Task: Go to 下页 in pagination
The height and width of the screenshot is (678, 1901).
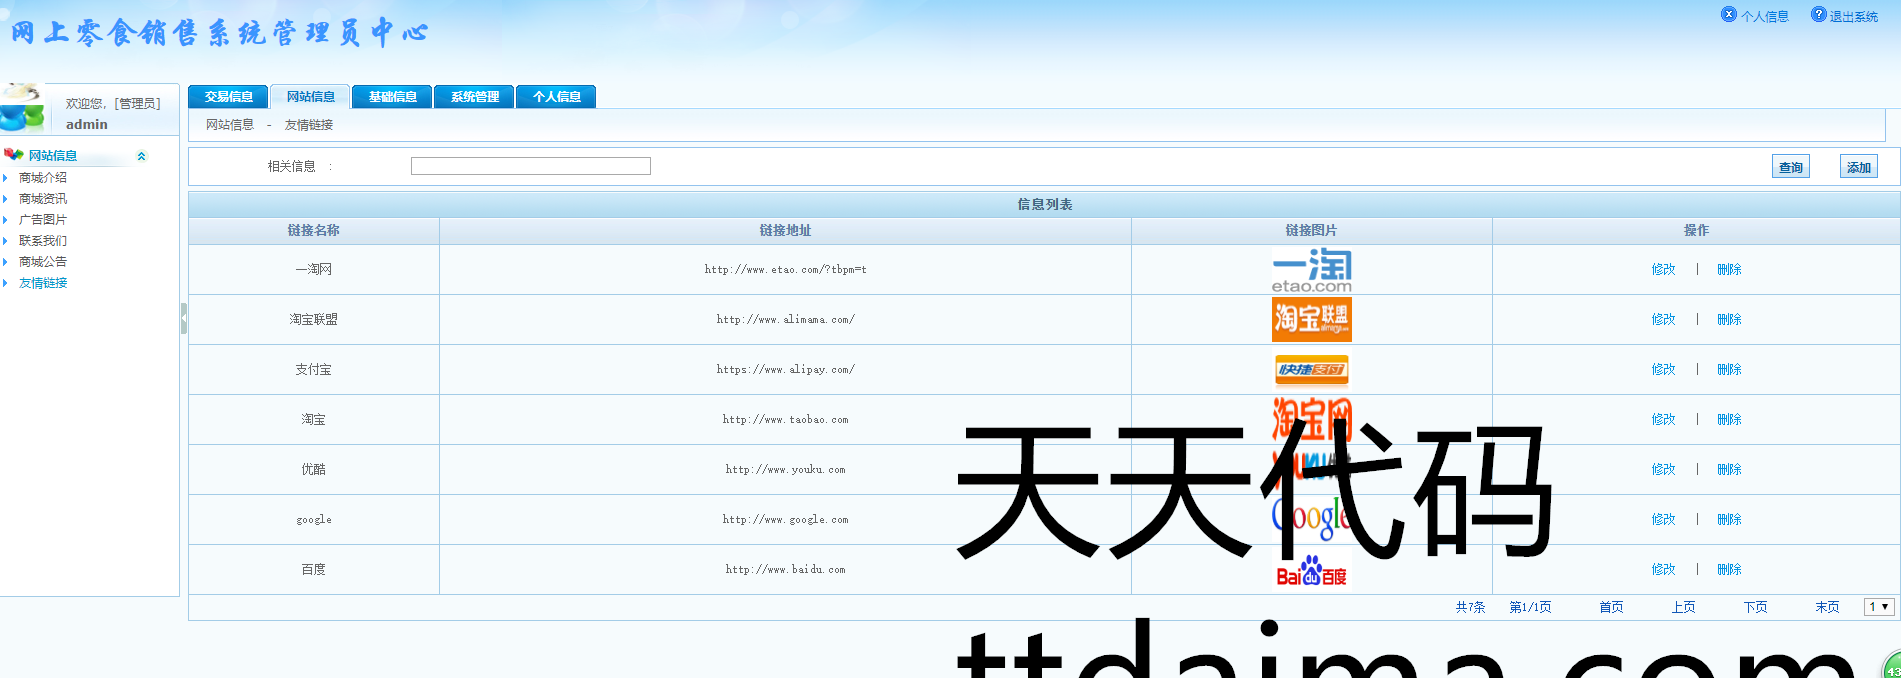Action: 1755,607
